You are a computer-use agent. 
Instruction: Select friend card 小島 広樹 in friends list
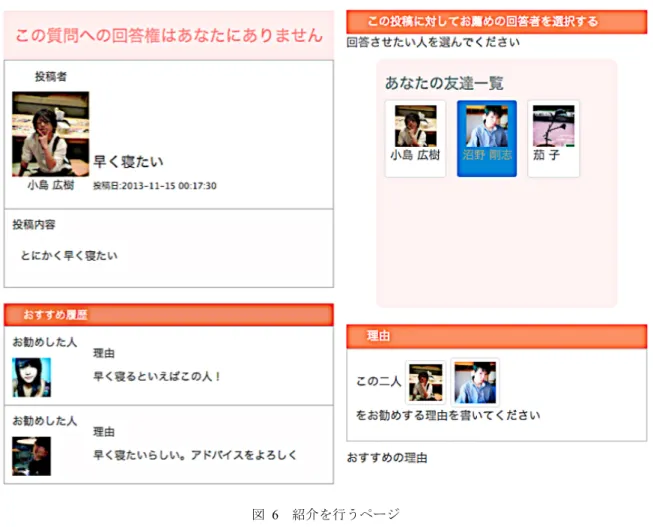[x=415, y=139]
